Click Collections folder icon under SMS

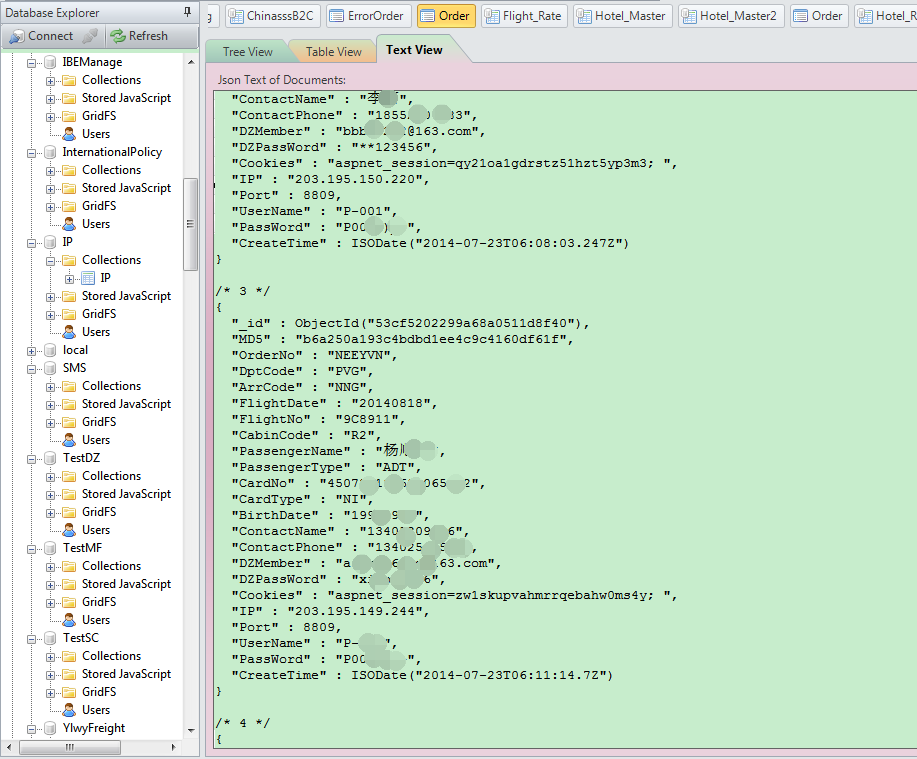click(69, 386)
